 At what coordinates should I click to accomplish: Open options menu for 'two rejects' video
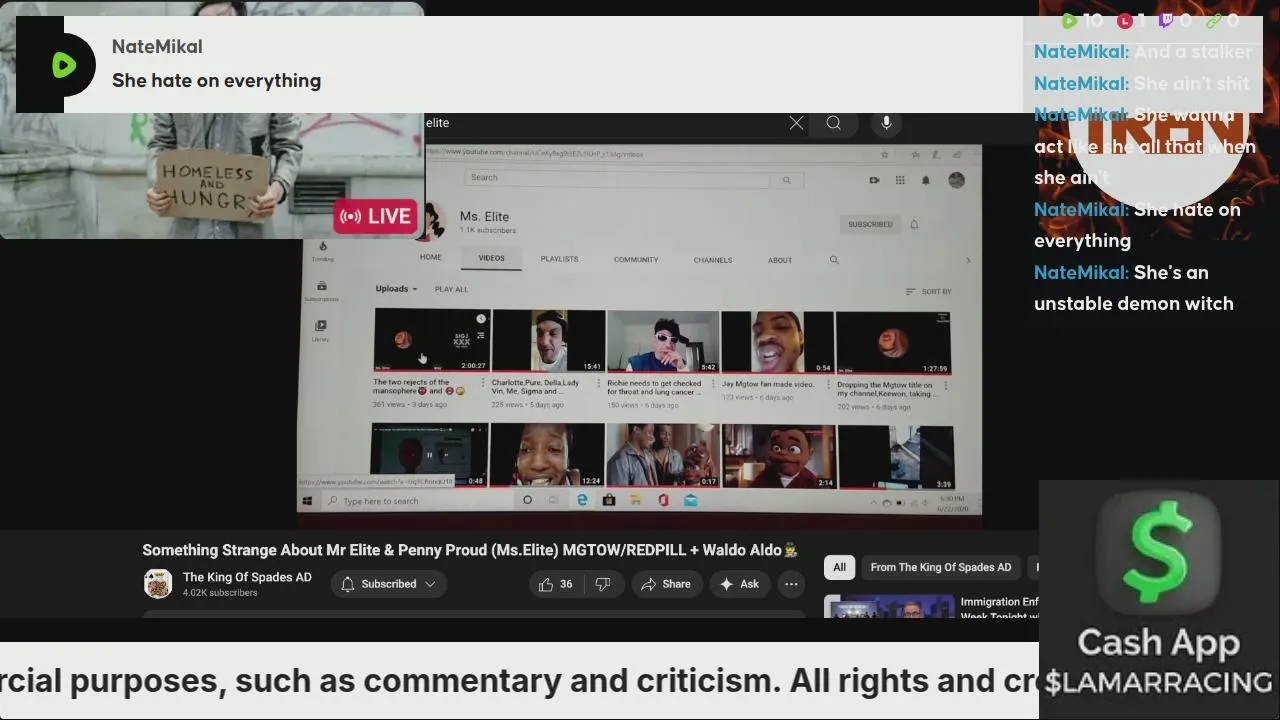point(484,383)
